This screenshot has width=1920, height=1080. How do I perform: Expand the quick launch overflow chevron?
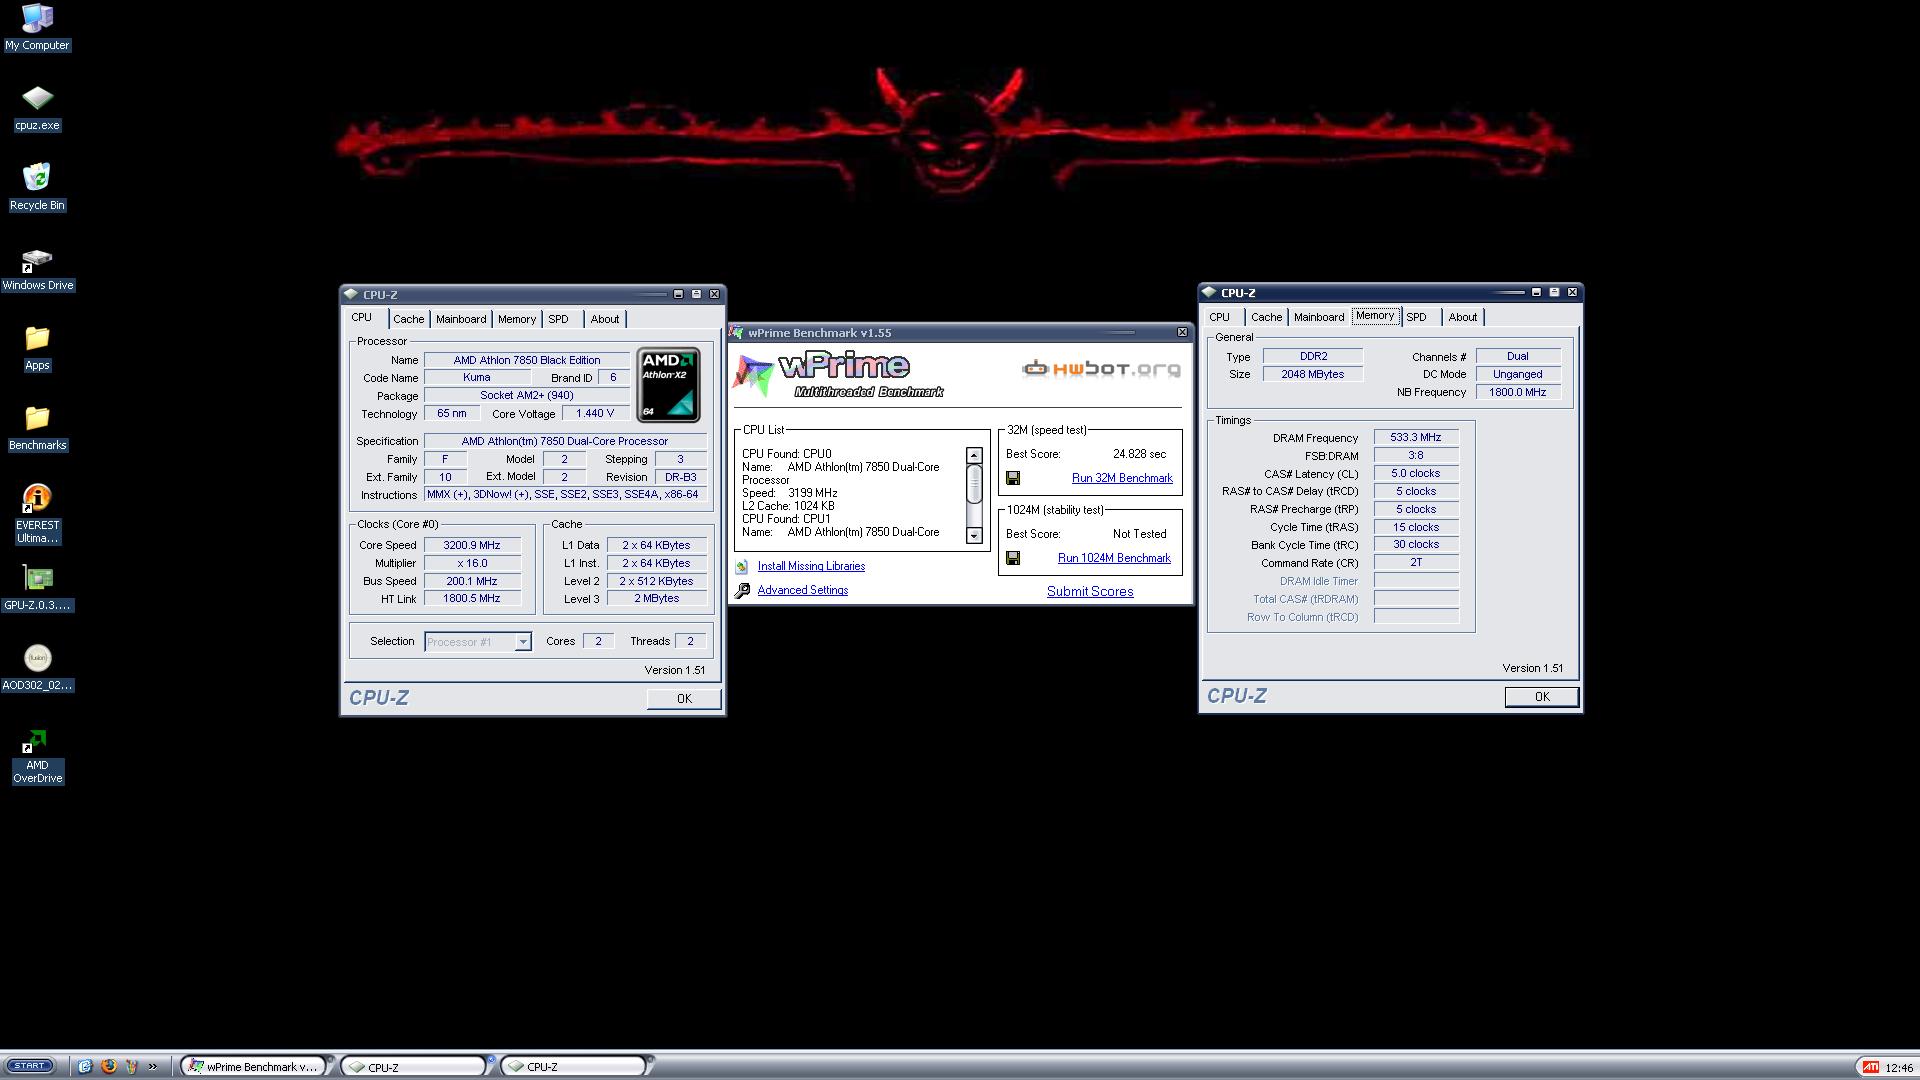coord(153,1066)
